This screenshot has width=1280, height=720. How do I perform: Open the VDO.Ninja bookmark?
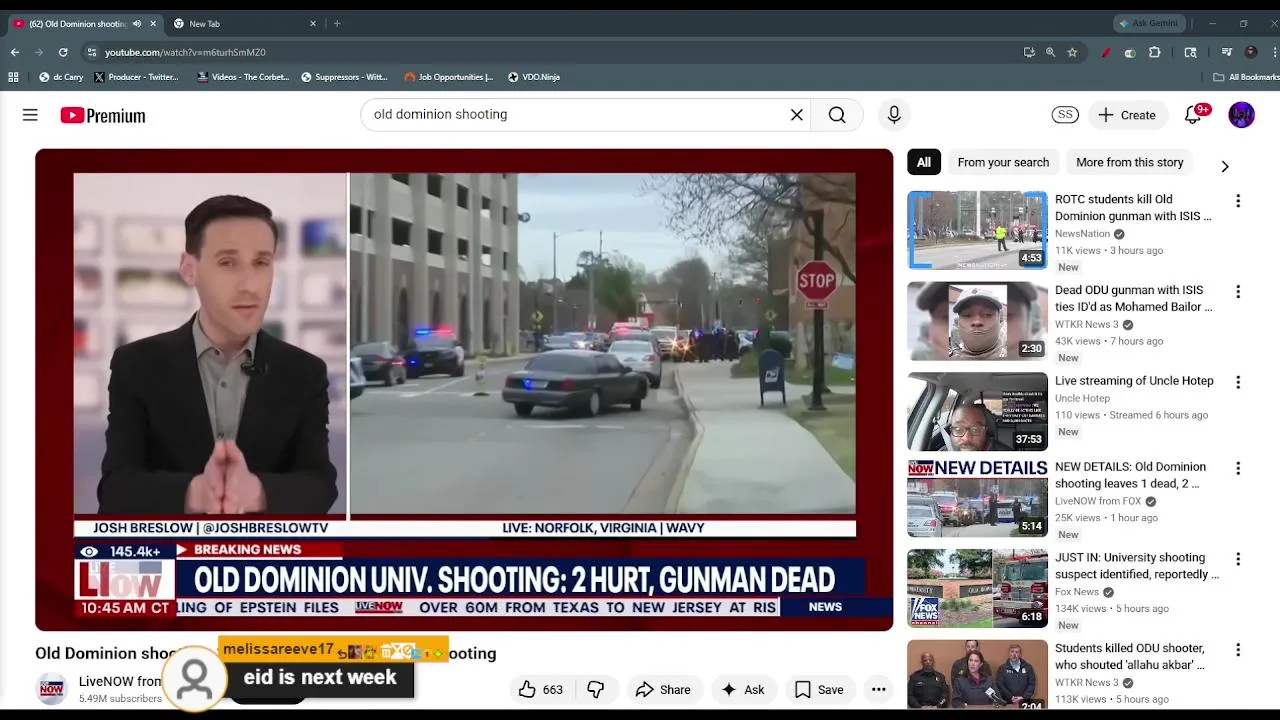[534, 77]
